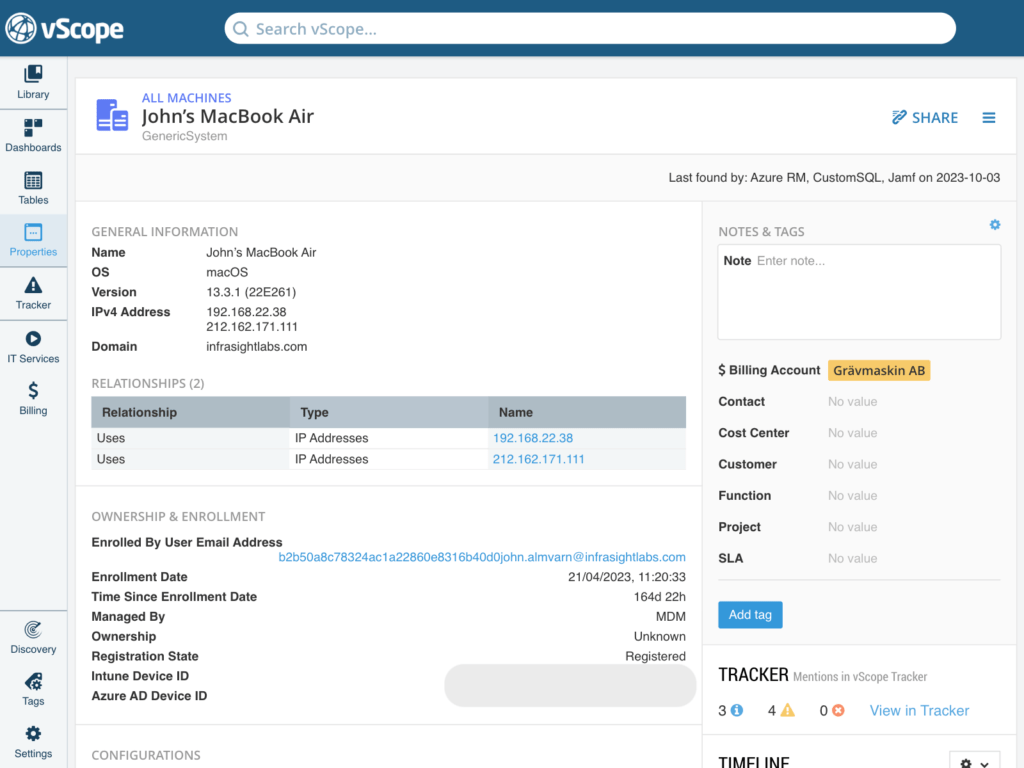Click the enrollment date 21/04/2023, 11:20:33
The height and width of the screenshot is (768, 1024).
pyautogui.click(x=627, y=577)
